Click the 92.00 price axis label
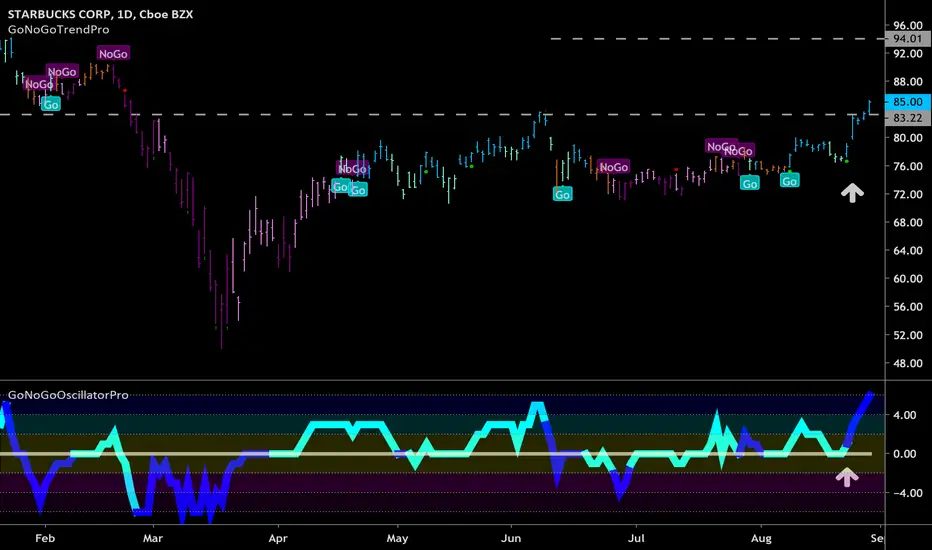 pyautogui.click(x=908, y=54)
